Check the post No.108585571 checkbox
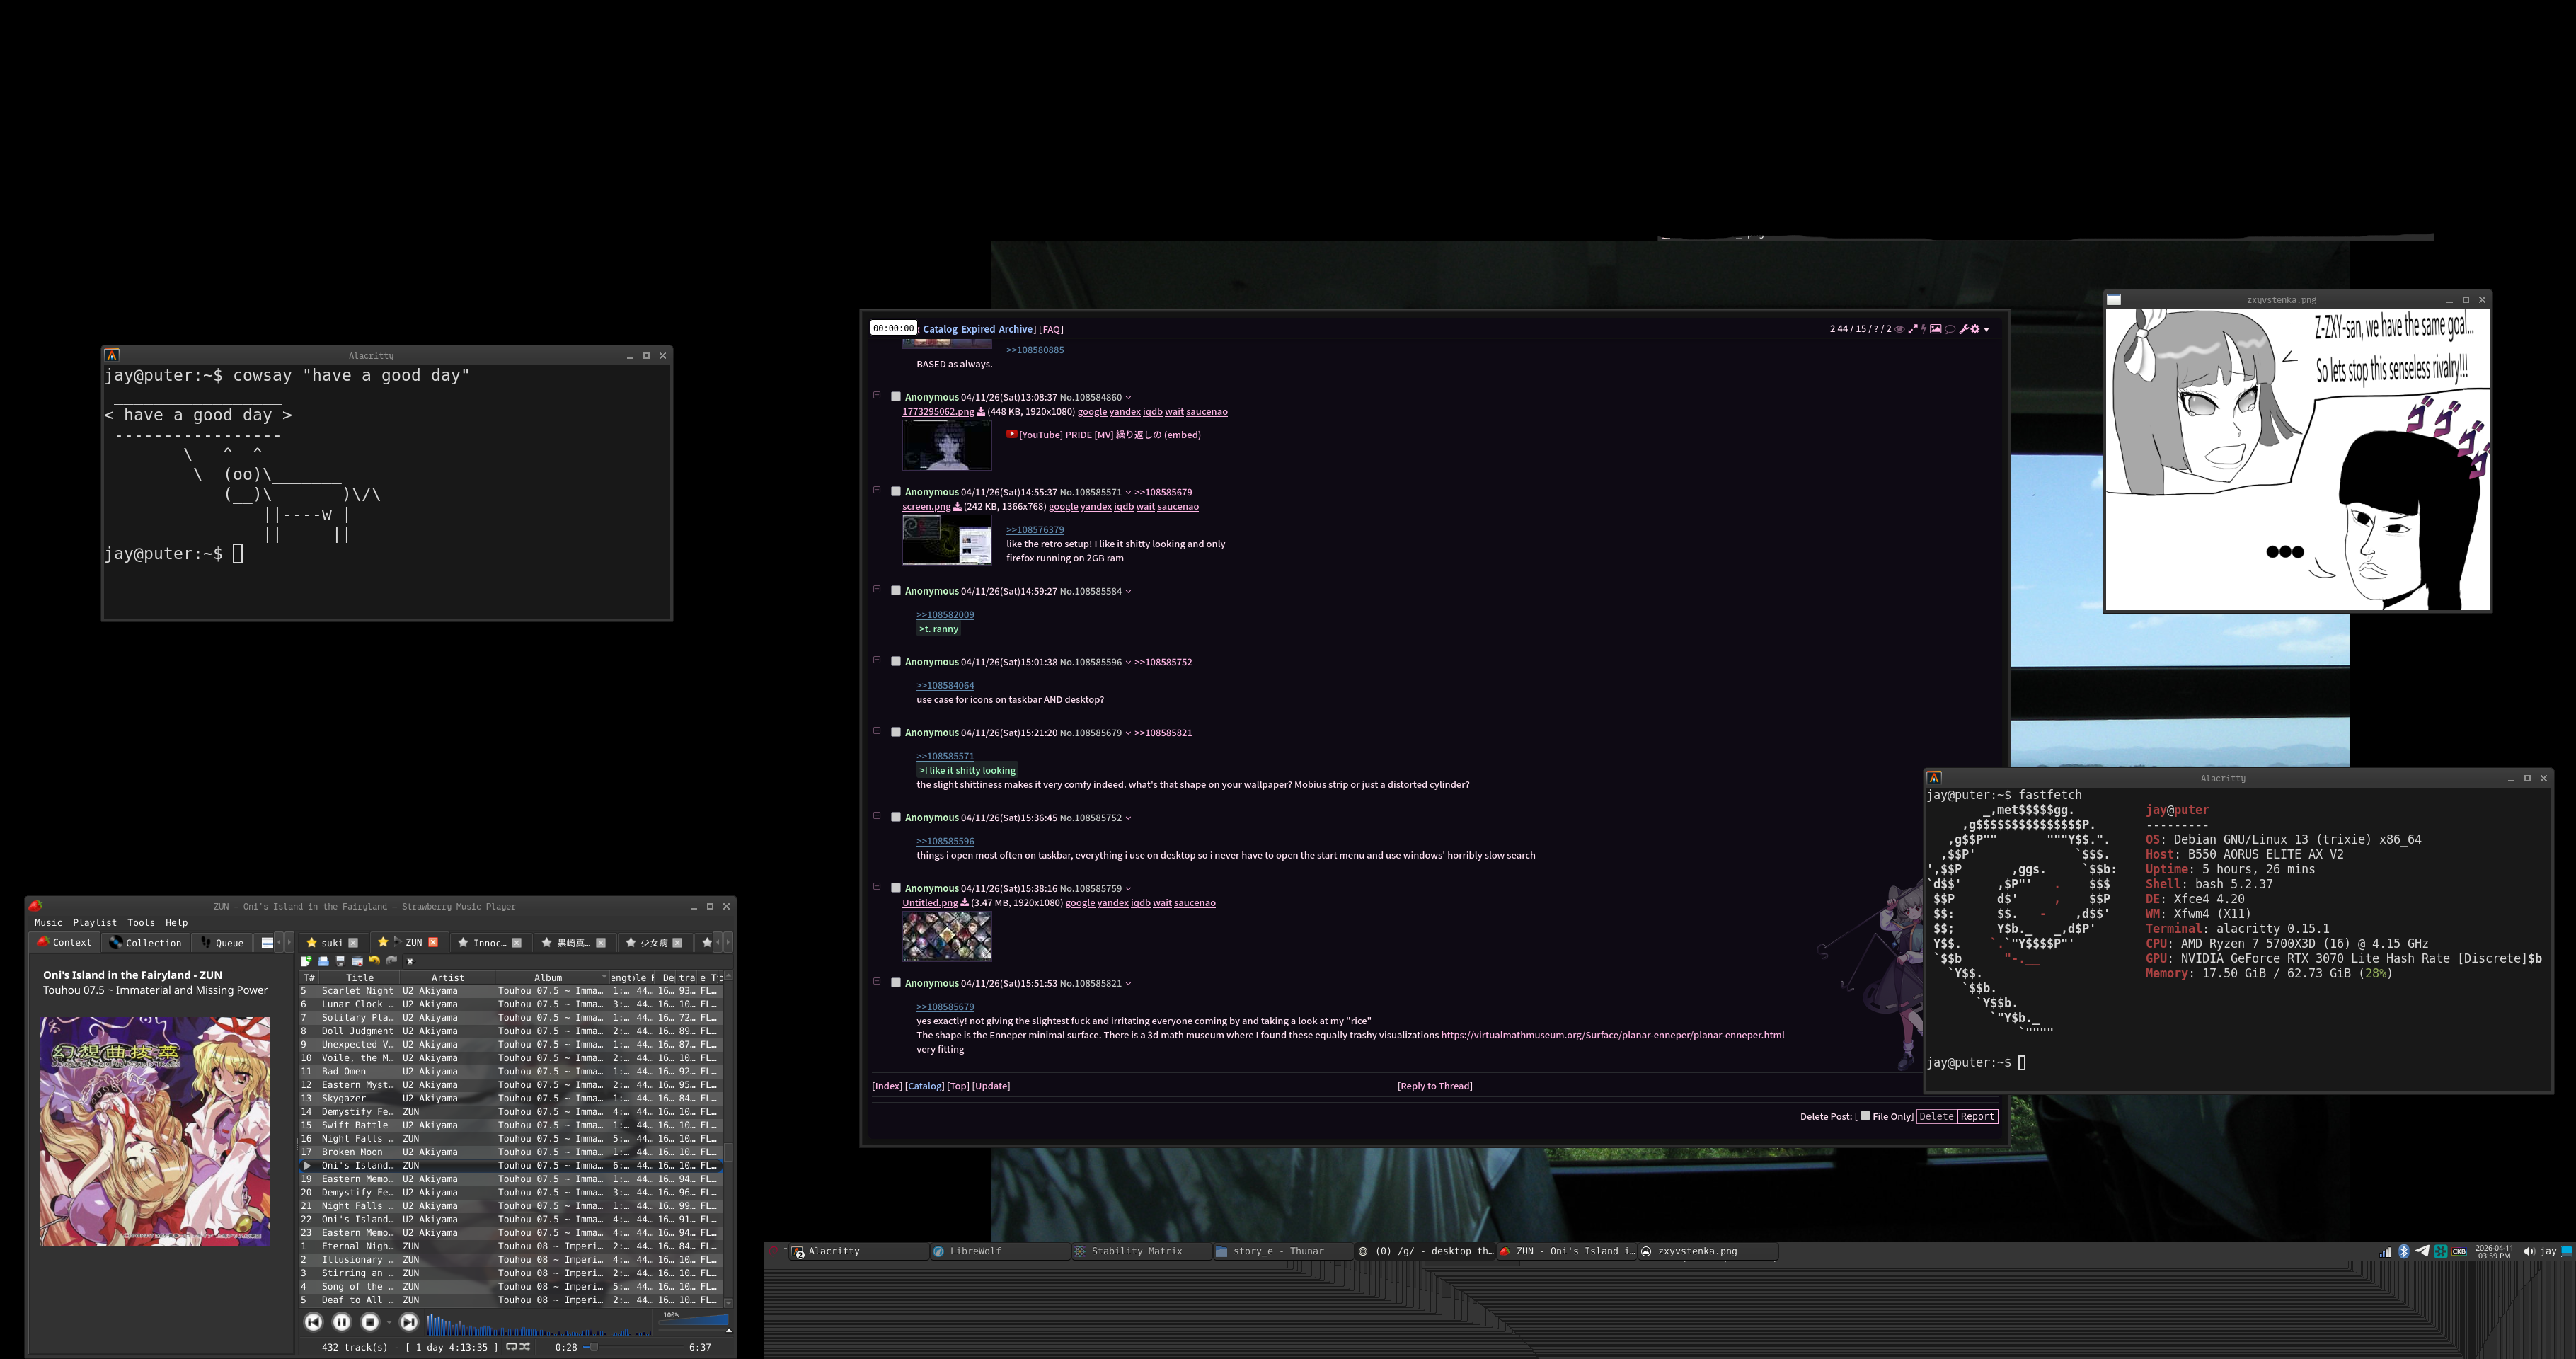 pyautogui.click(x=896, y=492)
